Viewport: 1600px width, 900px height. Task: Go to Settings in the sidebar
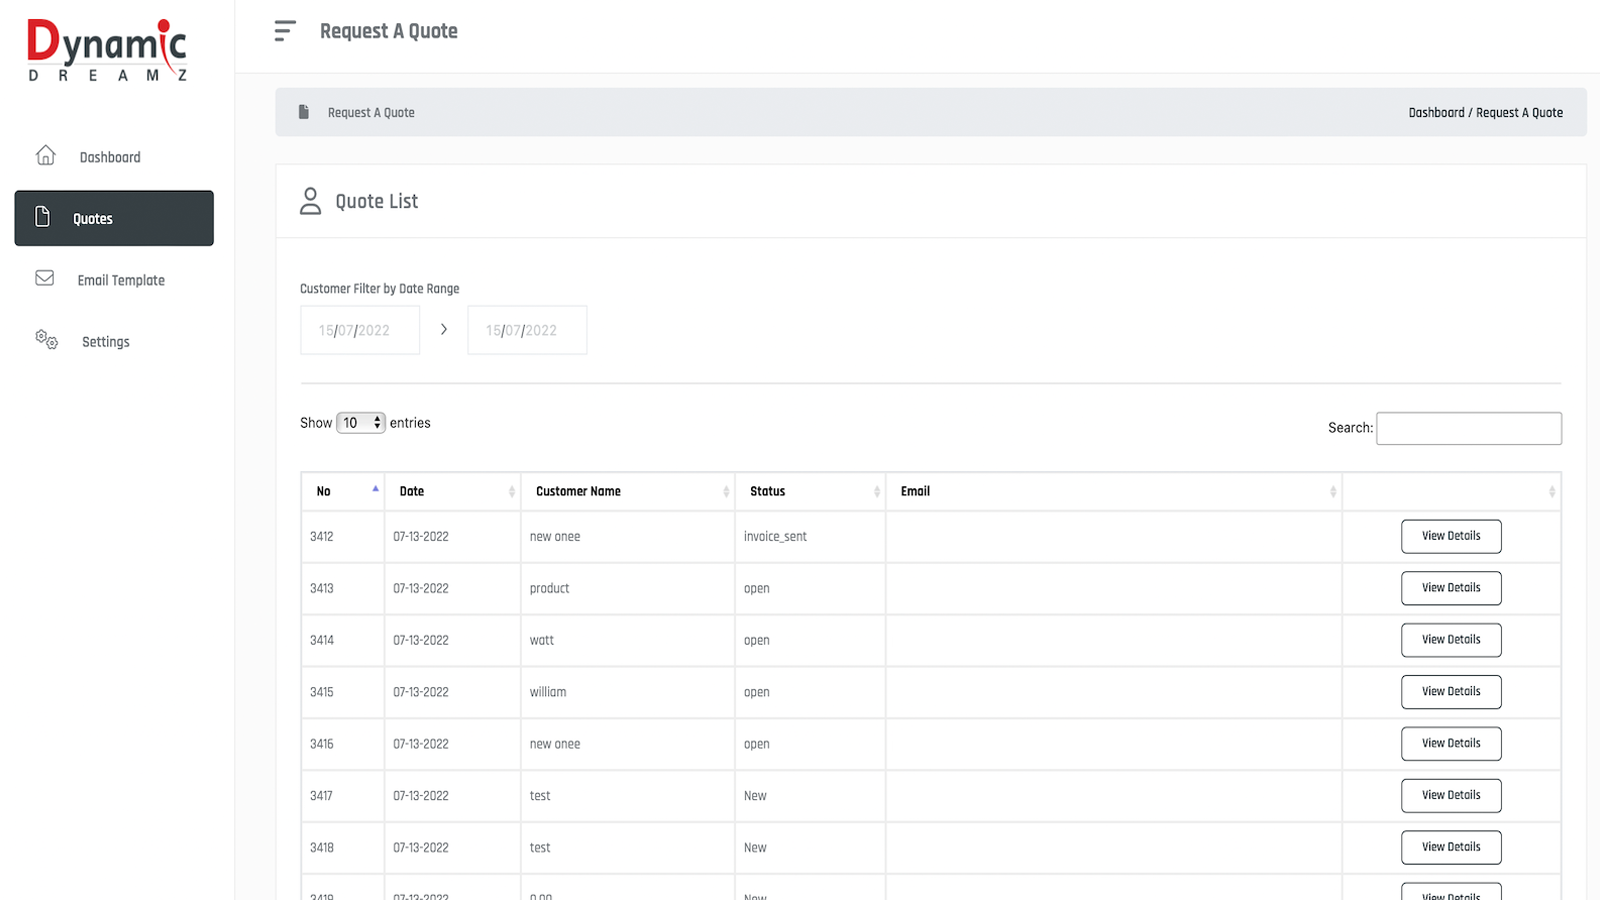(105, 342)
